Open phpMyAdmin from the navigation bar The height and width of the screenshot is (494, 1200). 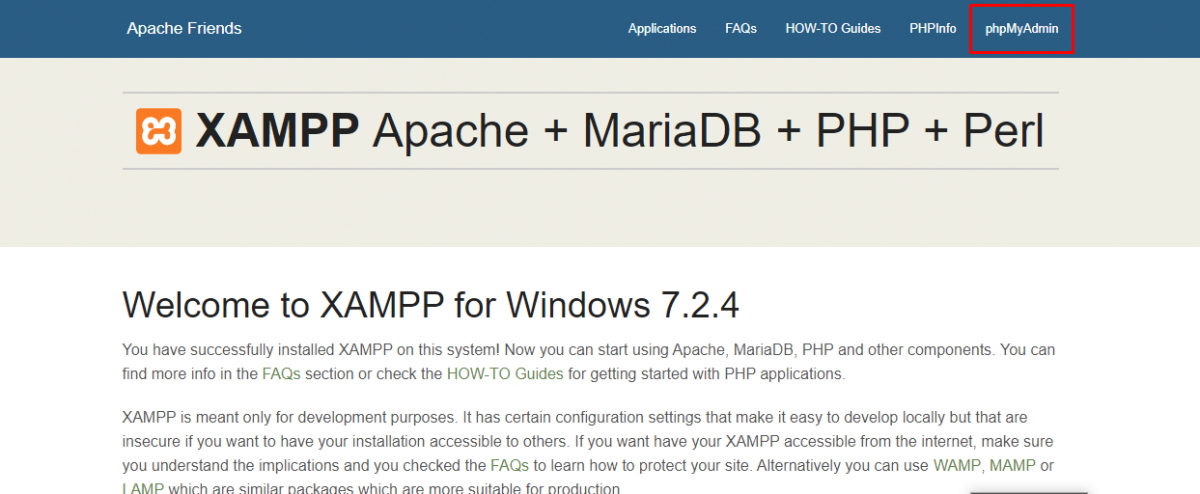point(1022,28)
